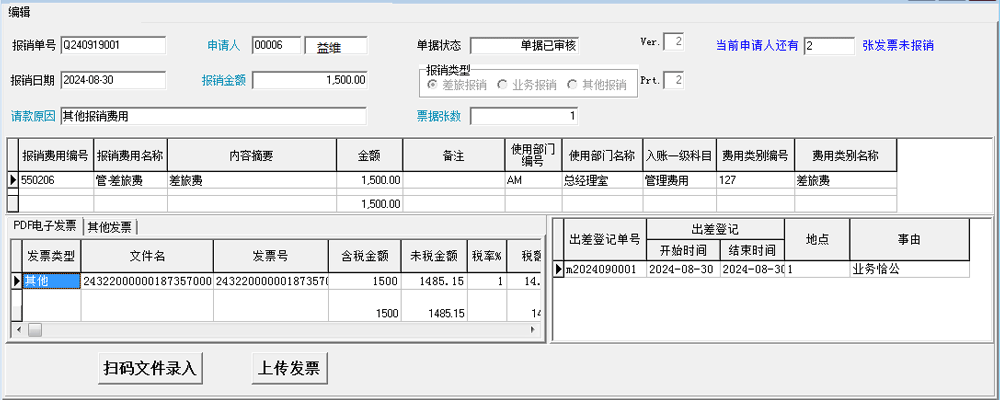Screen dimensions: 1000x400
Task: Open the 其他发票 tab
Action: click(x=110, y=226)
